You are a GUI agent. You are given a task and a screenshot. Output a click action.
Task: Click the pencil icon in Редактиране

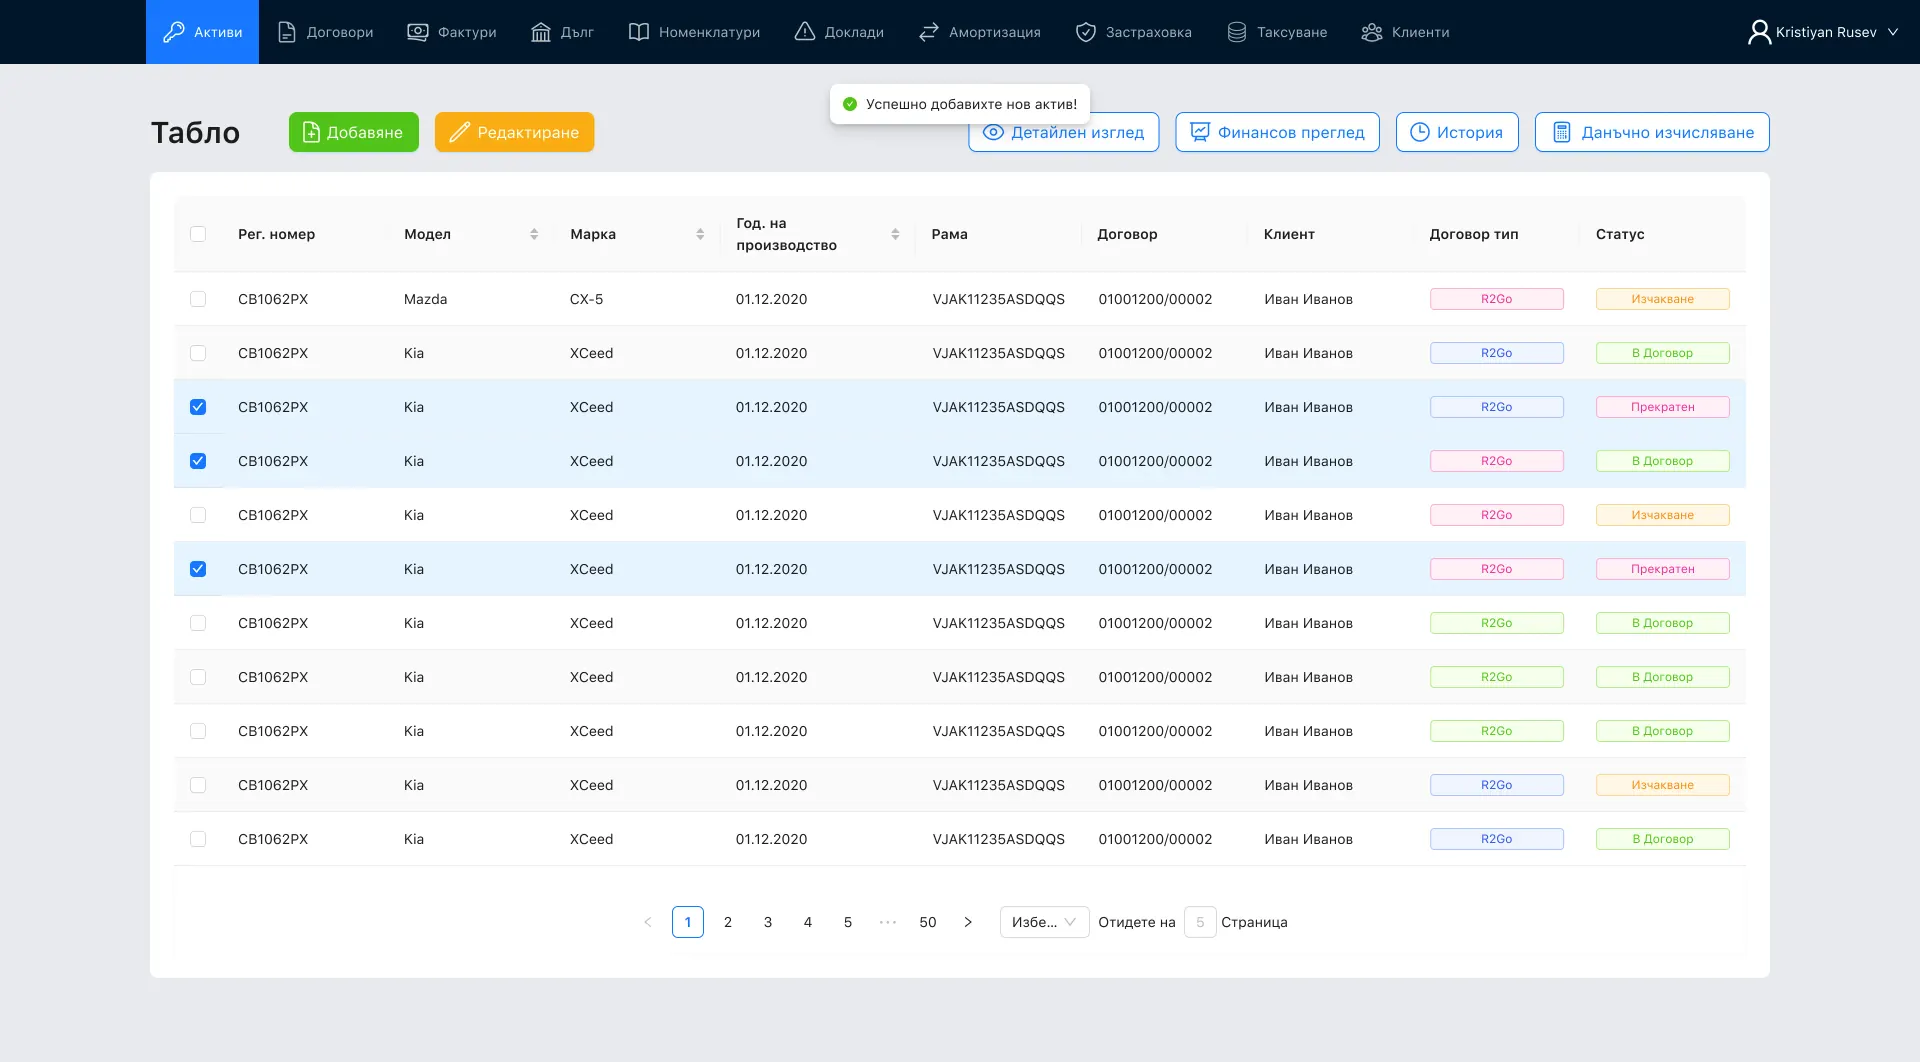coord(459,132)
